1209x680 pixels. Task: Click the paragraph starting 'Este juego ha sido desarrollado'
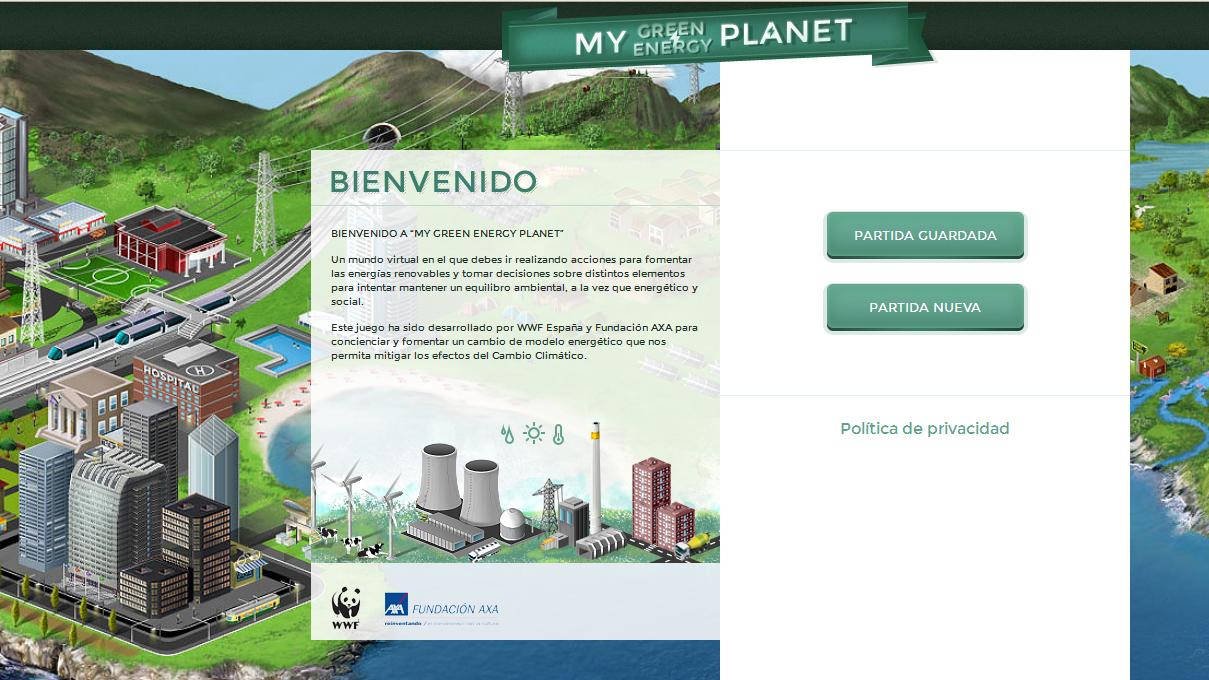coord(514,341)
